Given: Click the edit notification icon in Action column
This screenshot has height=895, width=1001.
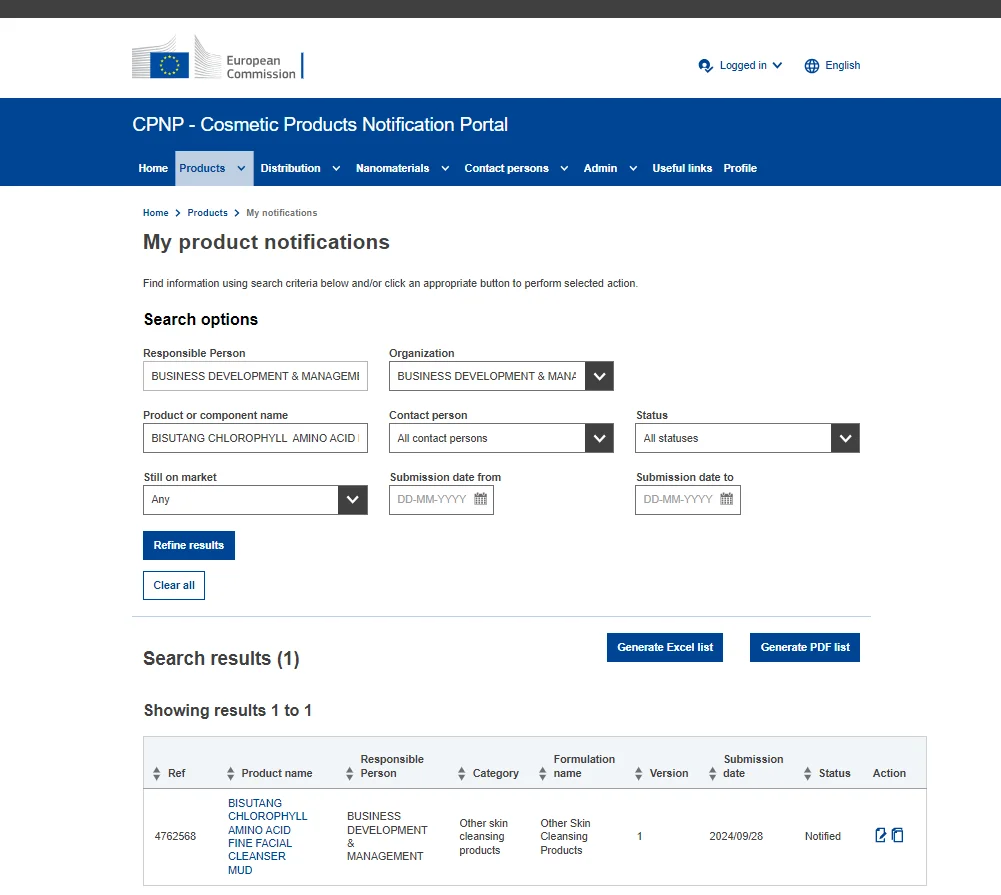Looking at the screenshot, I should tap(881, 835).
